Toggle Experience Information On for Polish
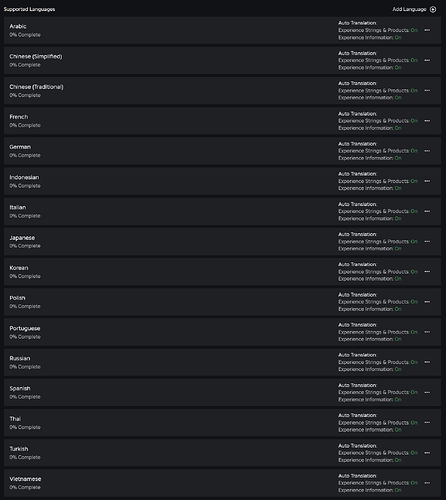 (398, 309)
